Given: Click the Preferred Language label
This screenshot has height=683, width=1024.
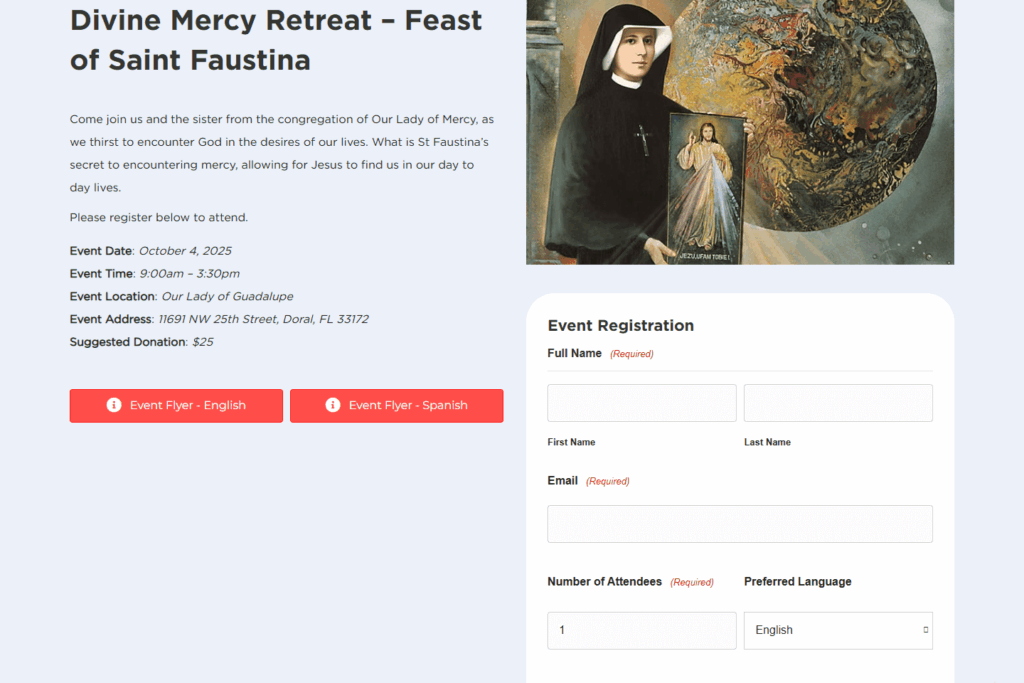Looking at the screenshot, I should [x=798, y=582].
